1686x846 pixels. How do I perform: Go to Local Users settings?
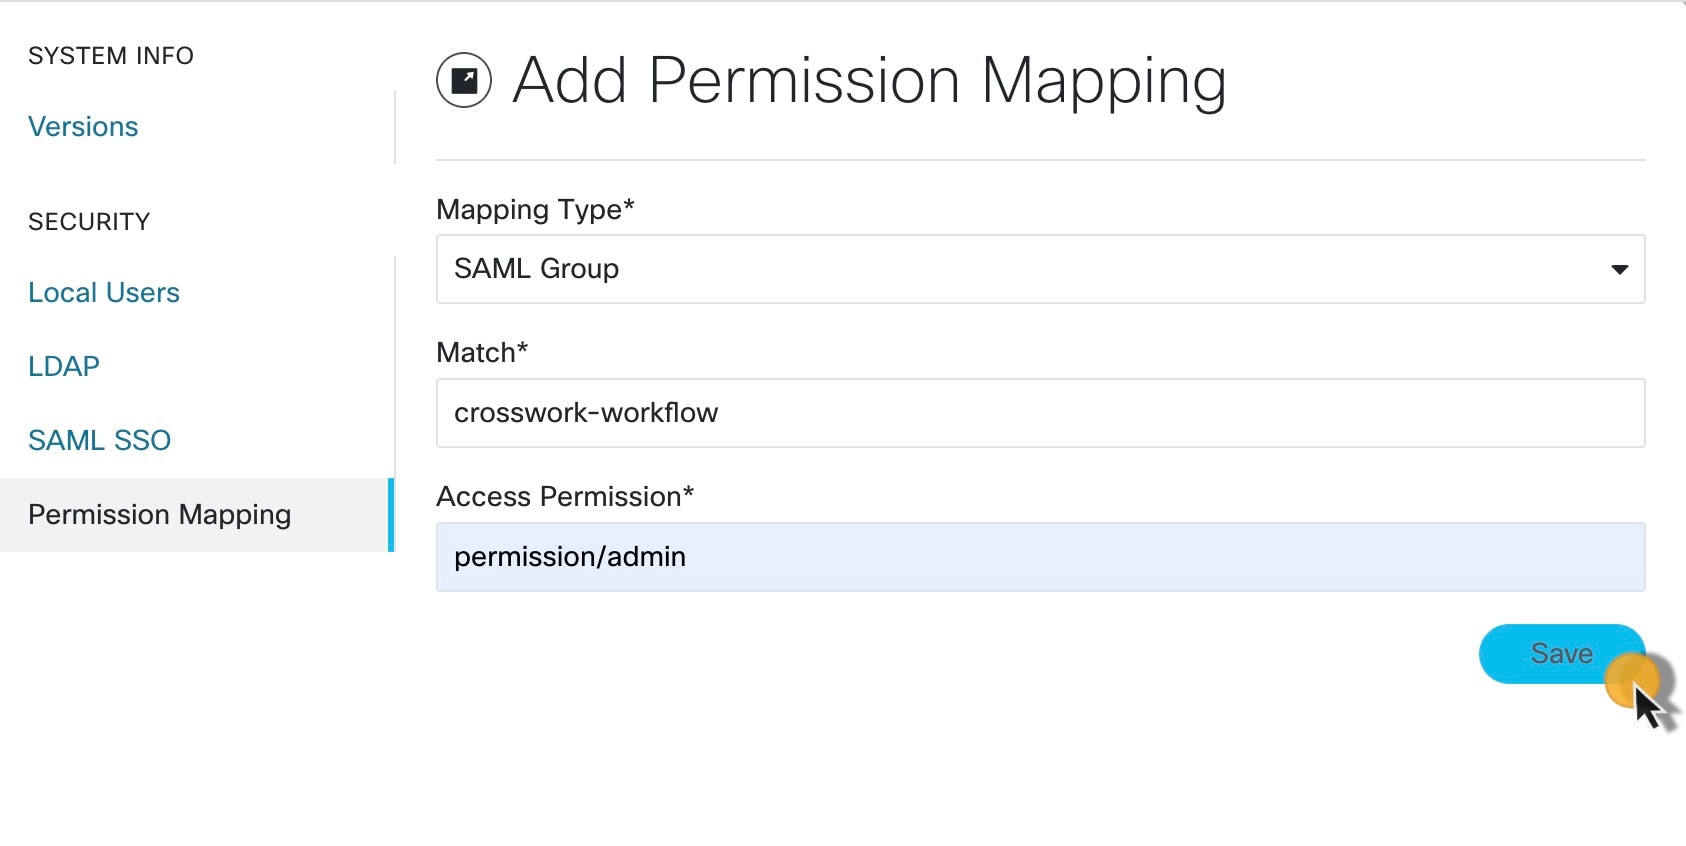tap(104, 293)
